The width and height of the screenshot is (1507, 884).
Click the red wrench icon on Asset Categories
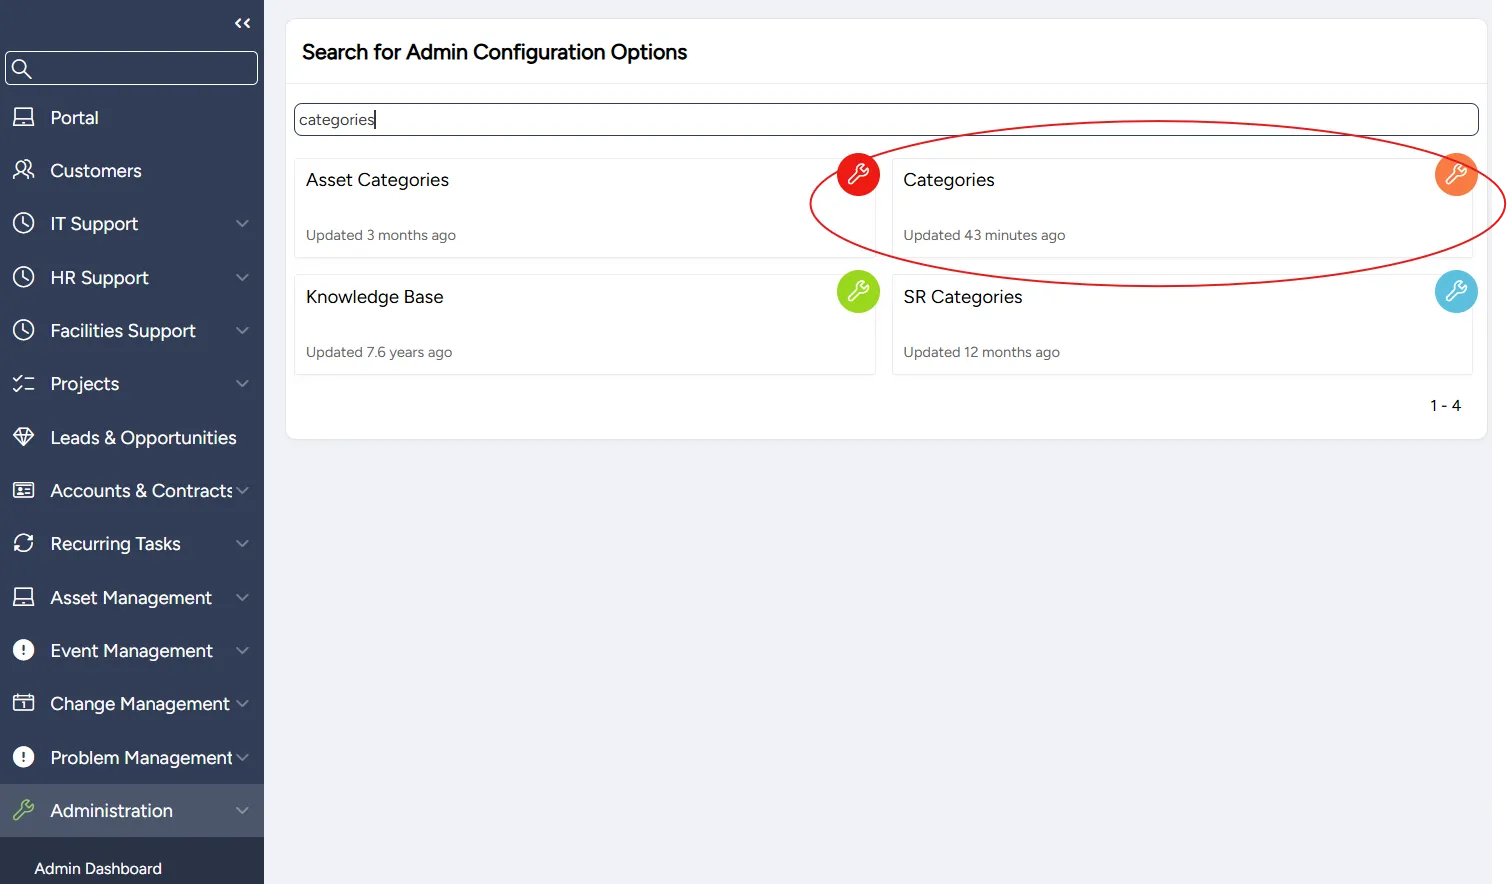pyautogui.click(x=858, y=174)
